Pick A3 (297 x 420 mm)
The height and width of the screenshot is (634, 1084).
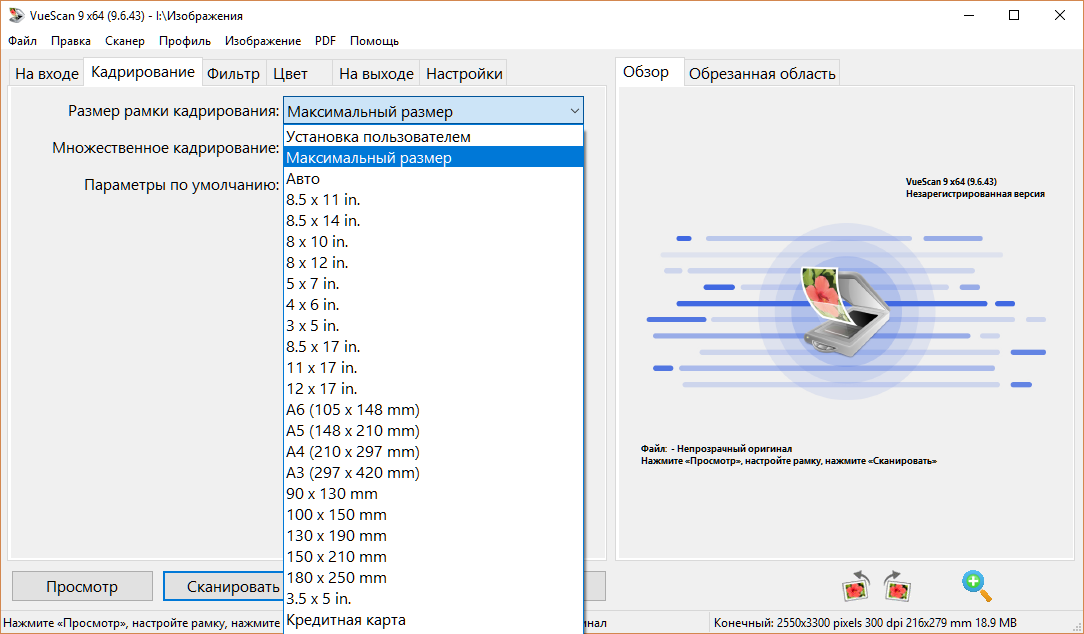pyautogui.click(x=433, y=472)
